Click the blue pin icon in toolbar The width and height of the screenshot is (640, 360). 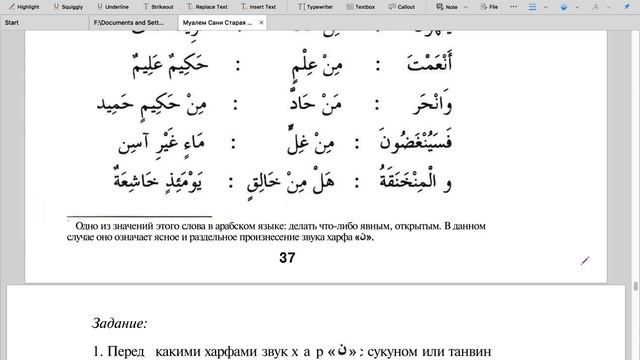(627, 7)
